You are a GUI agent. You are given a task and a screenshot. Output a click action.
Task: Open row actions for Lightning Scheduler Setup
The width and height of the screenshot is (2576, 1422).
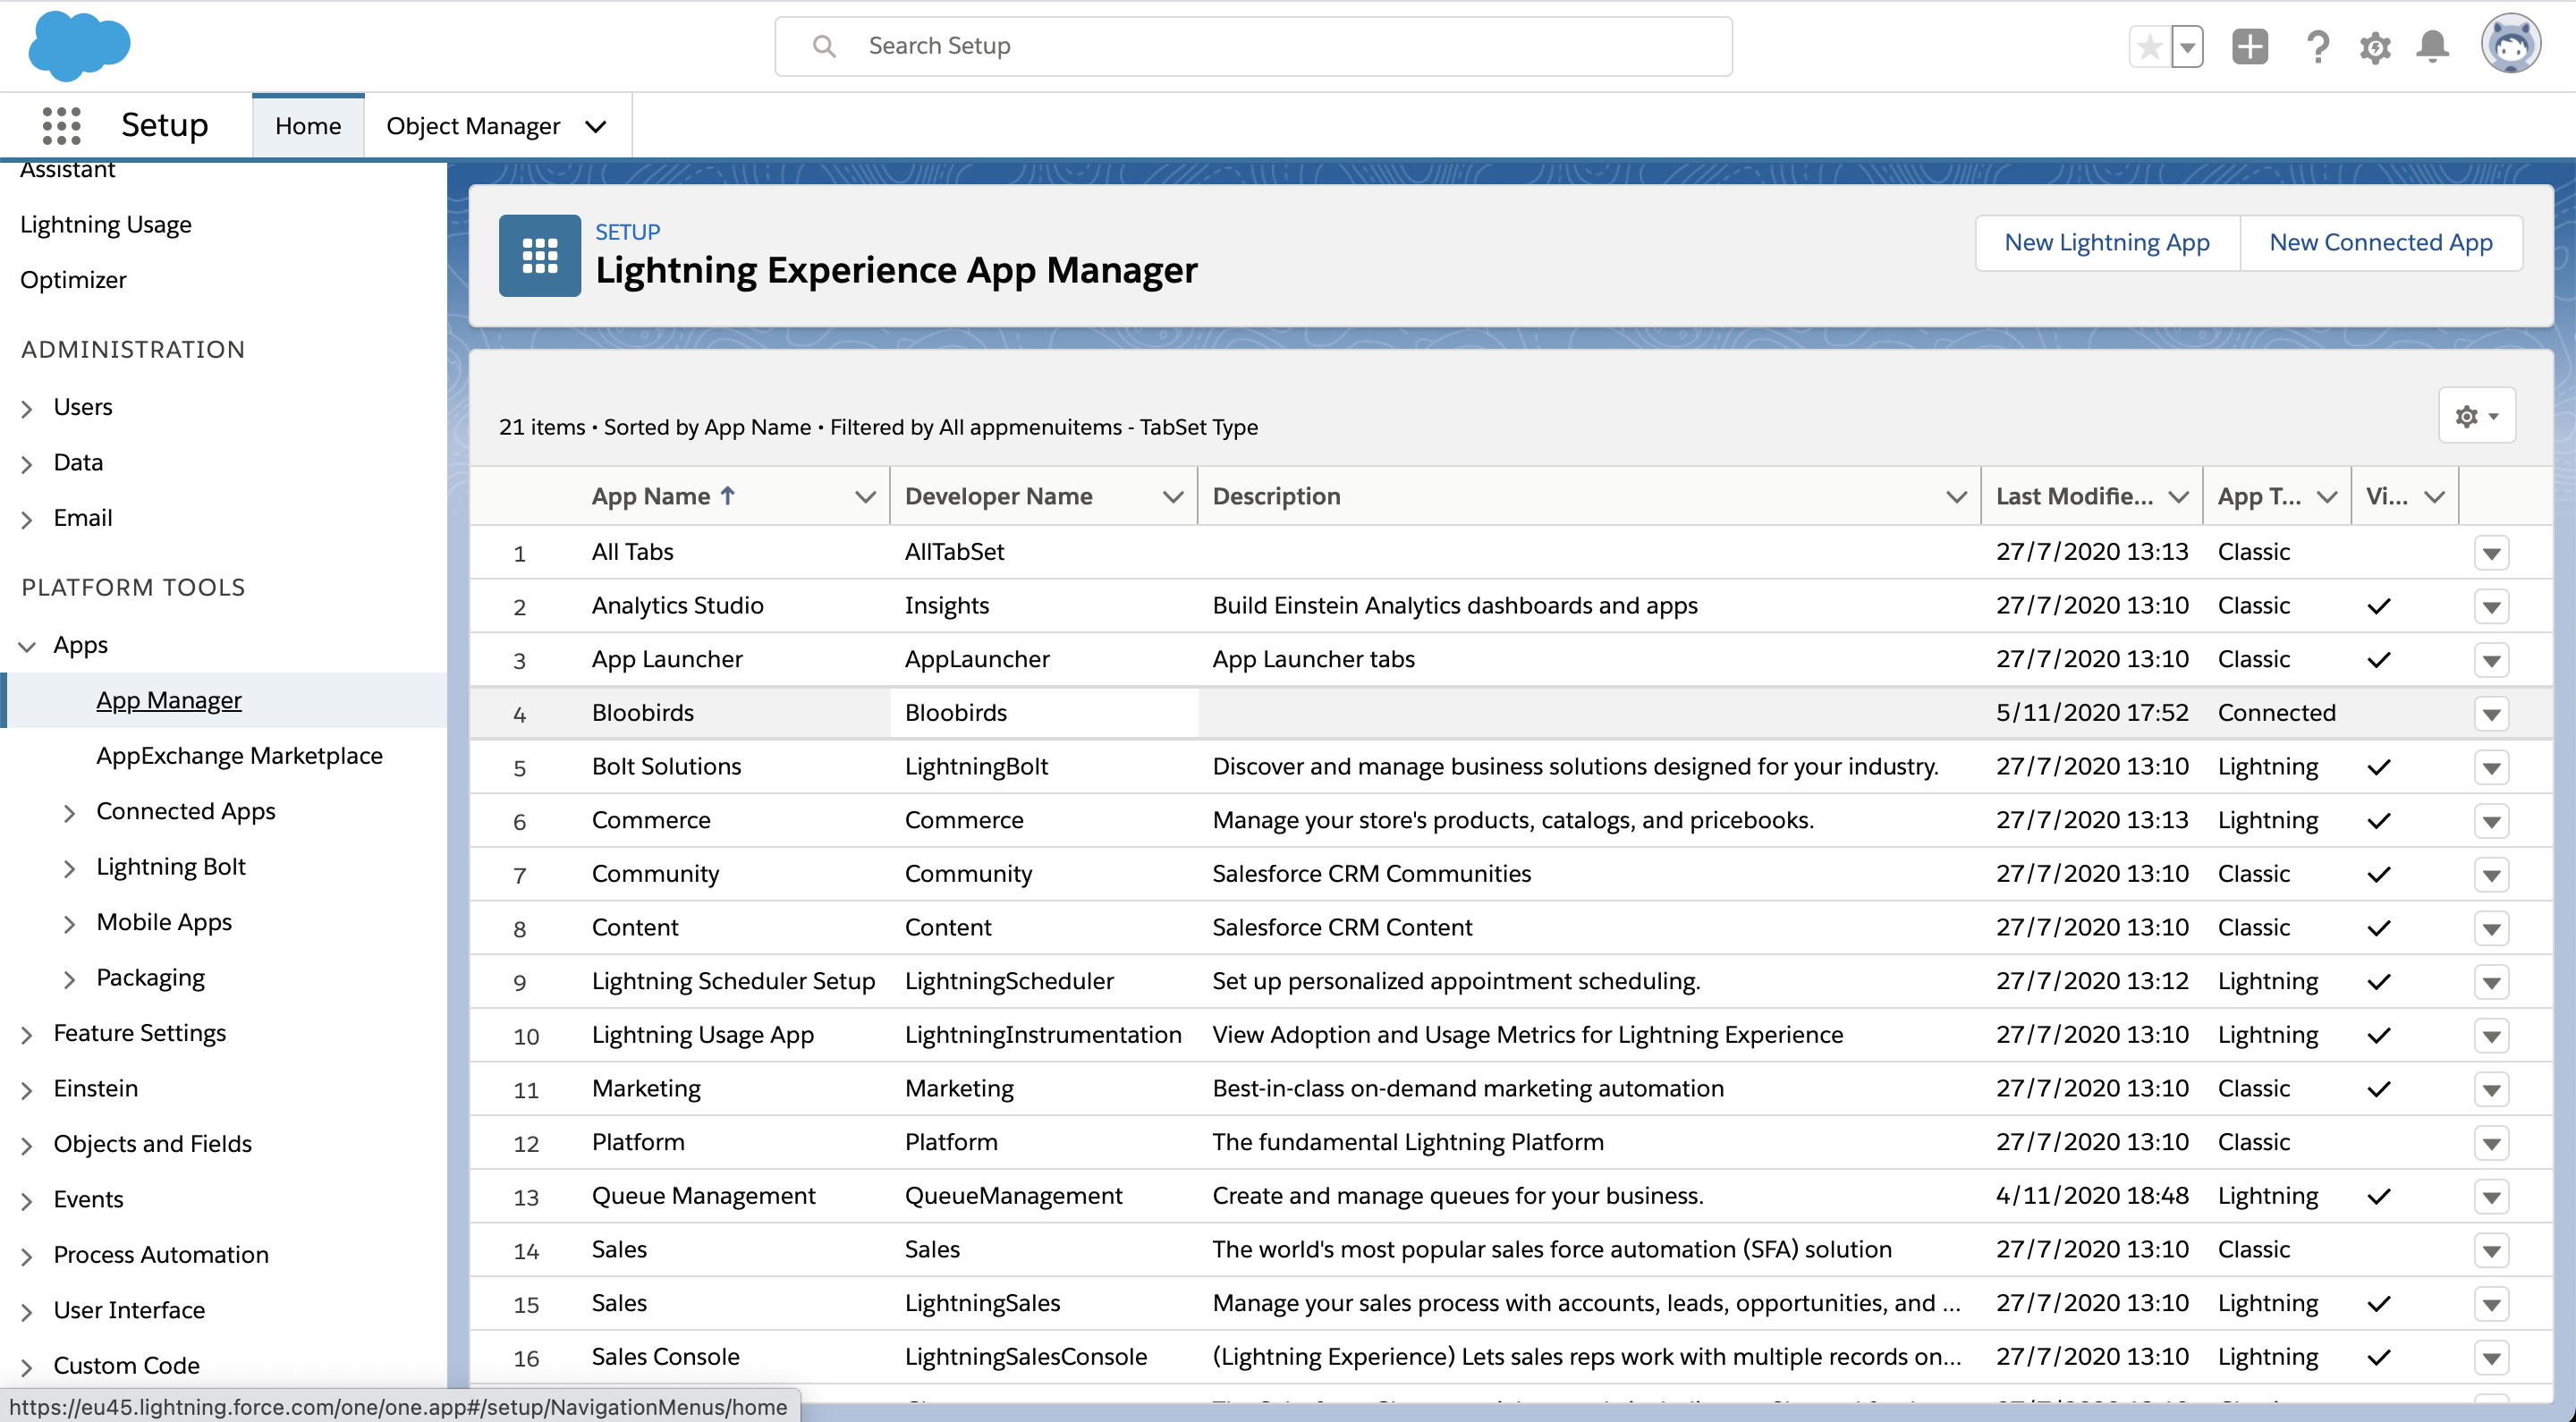coord(2491,983)
